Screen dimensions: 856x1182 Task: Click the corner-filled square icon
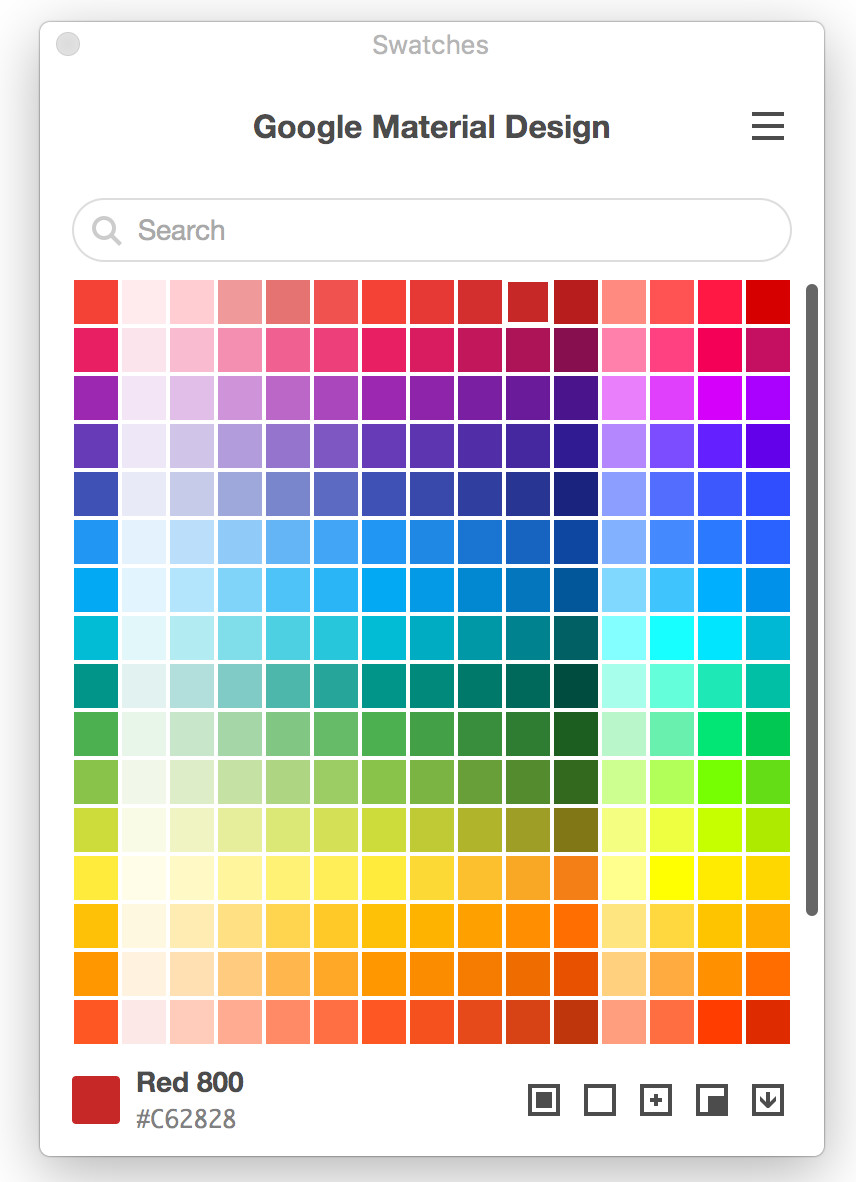pyautogui.click(x=711, y=1100)
